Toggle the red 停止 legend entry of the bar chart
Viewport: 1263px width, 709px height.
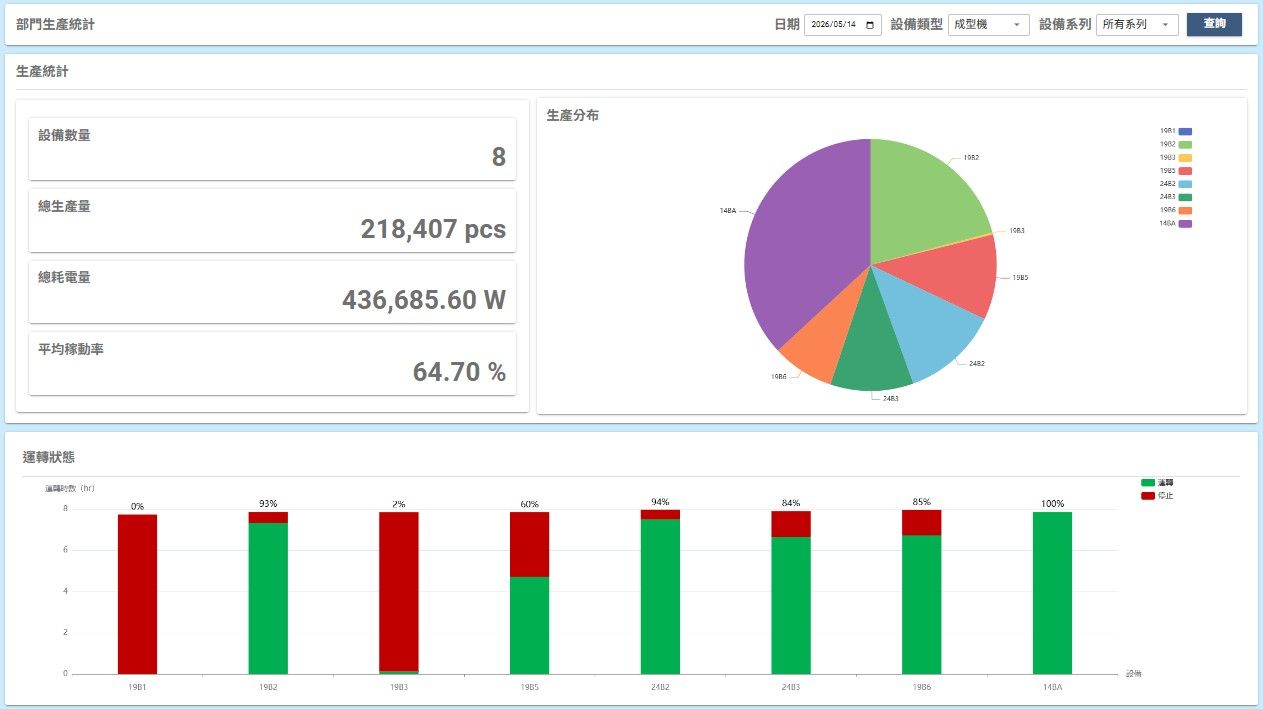click(1157, 496)
